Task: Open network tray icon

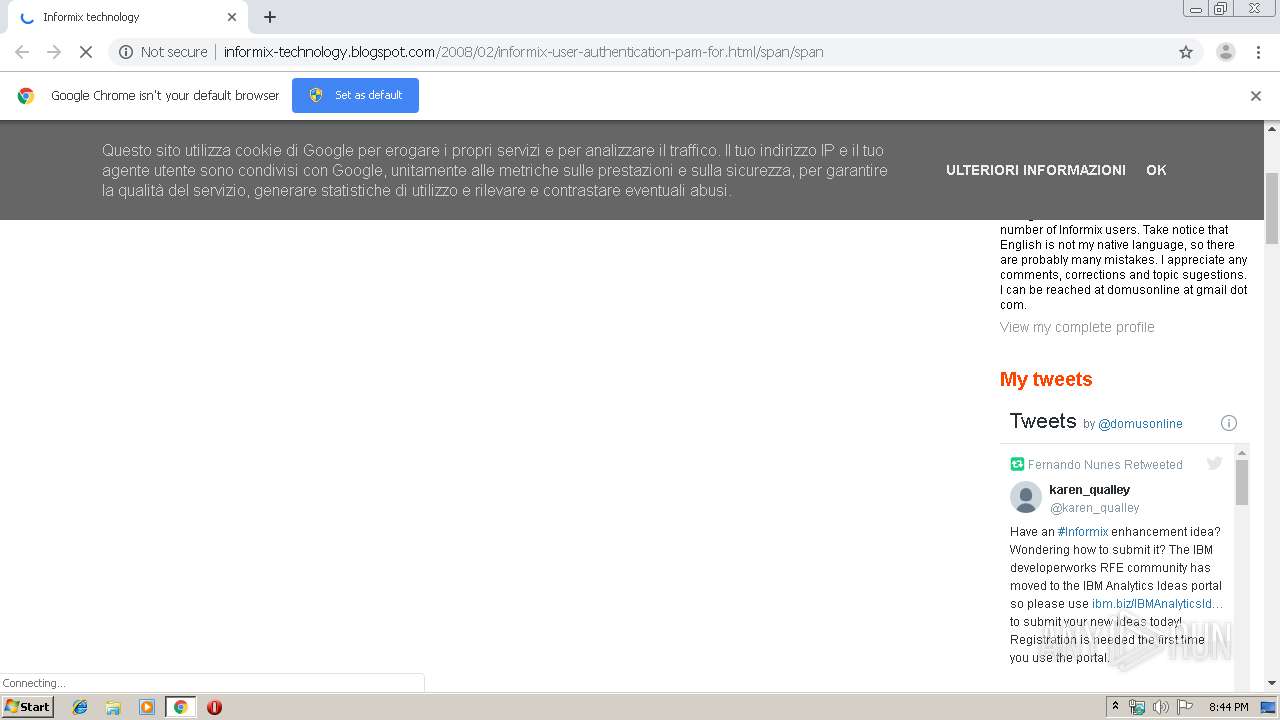Action: [x=1137, y=707]
